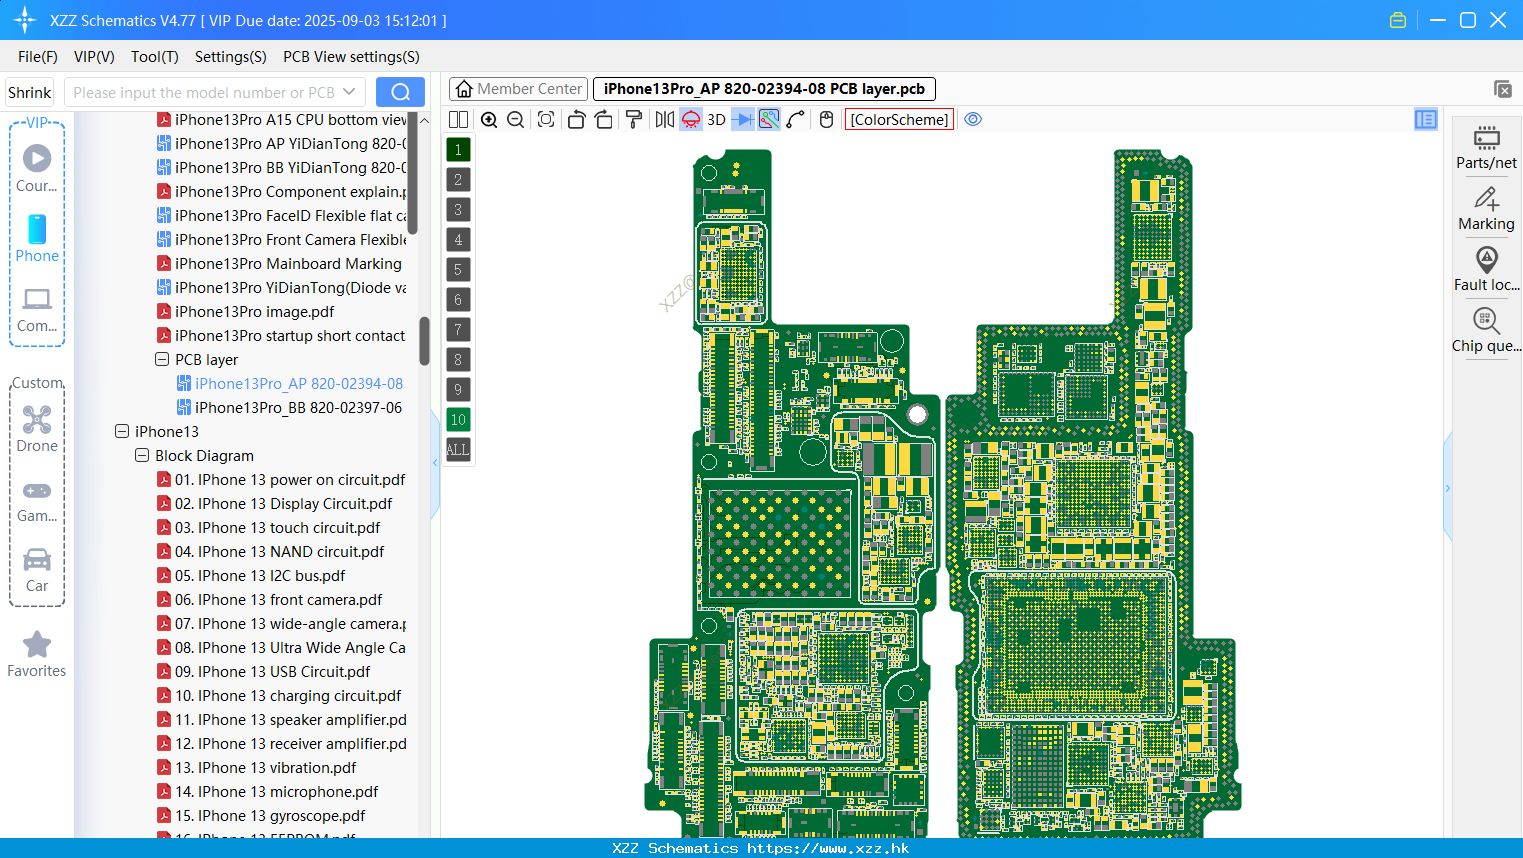Open the Member Center tab

pos(518,89)
